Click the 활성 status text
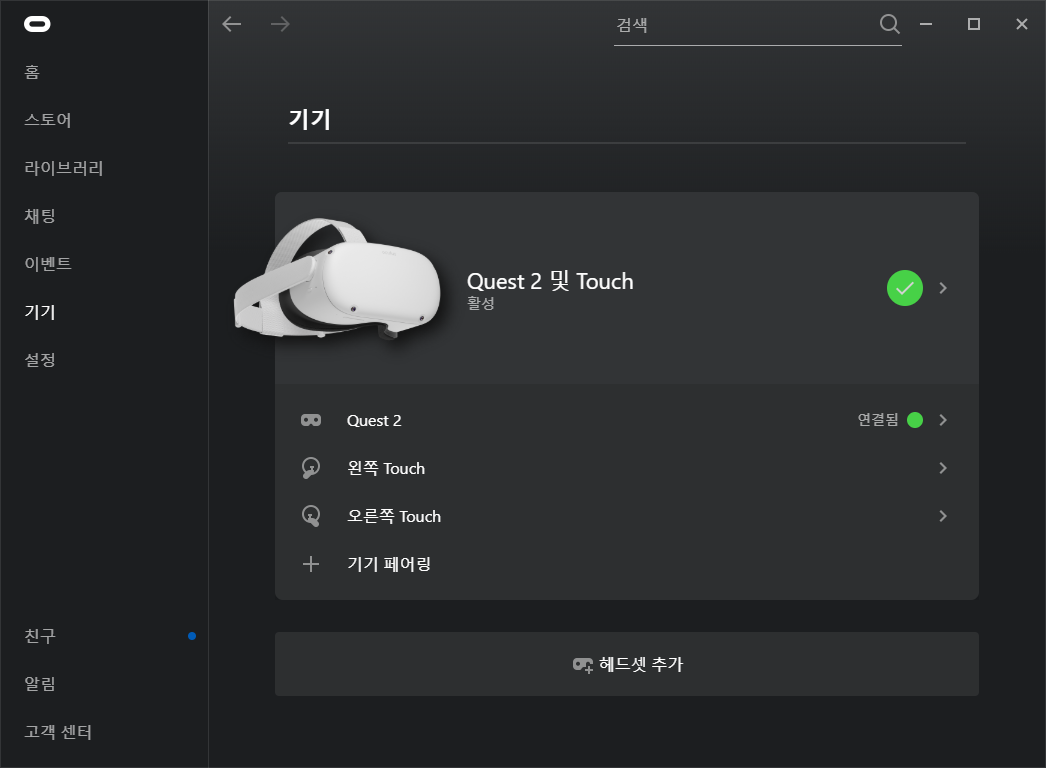Screen dimensions: 1046x768 click(x=480, y=304)
